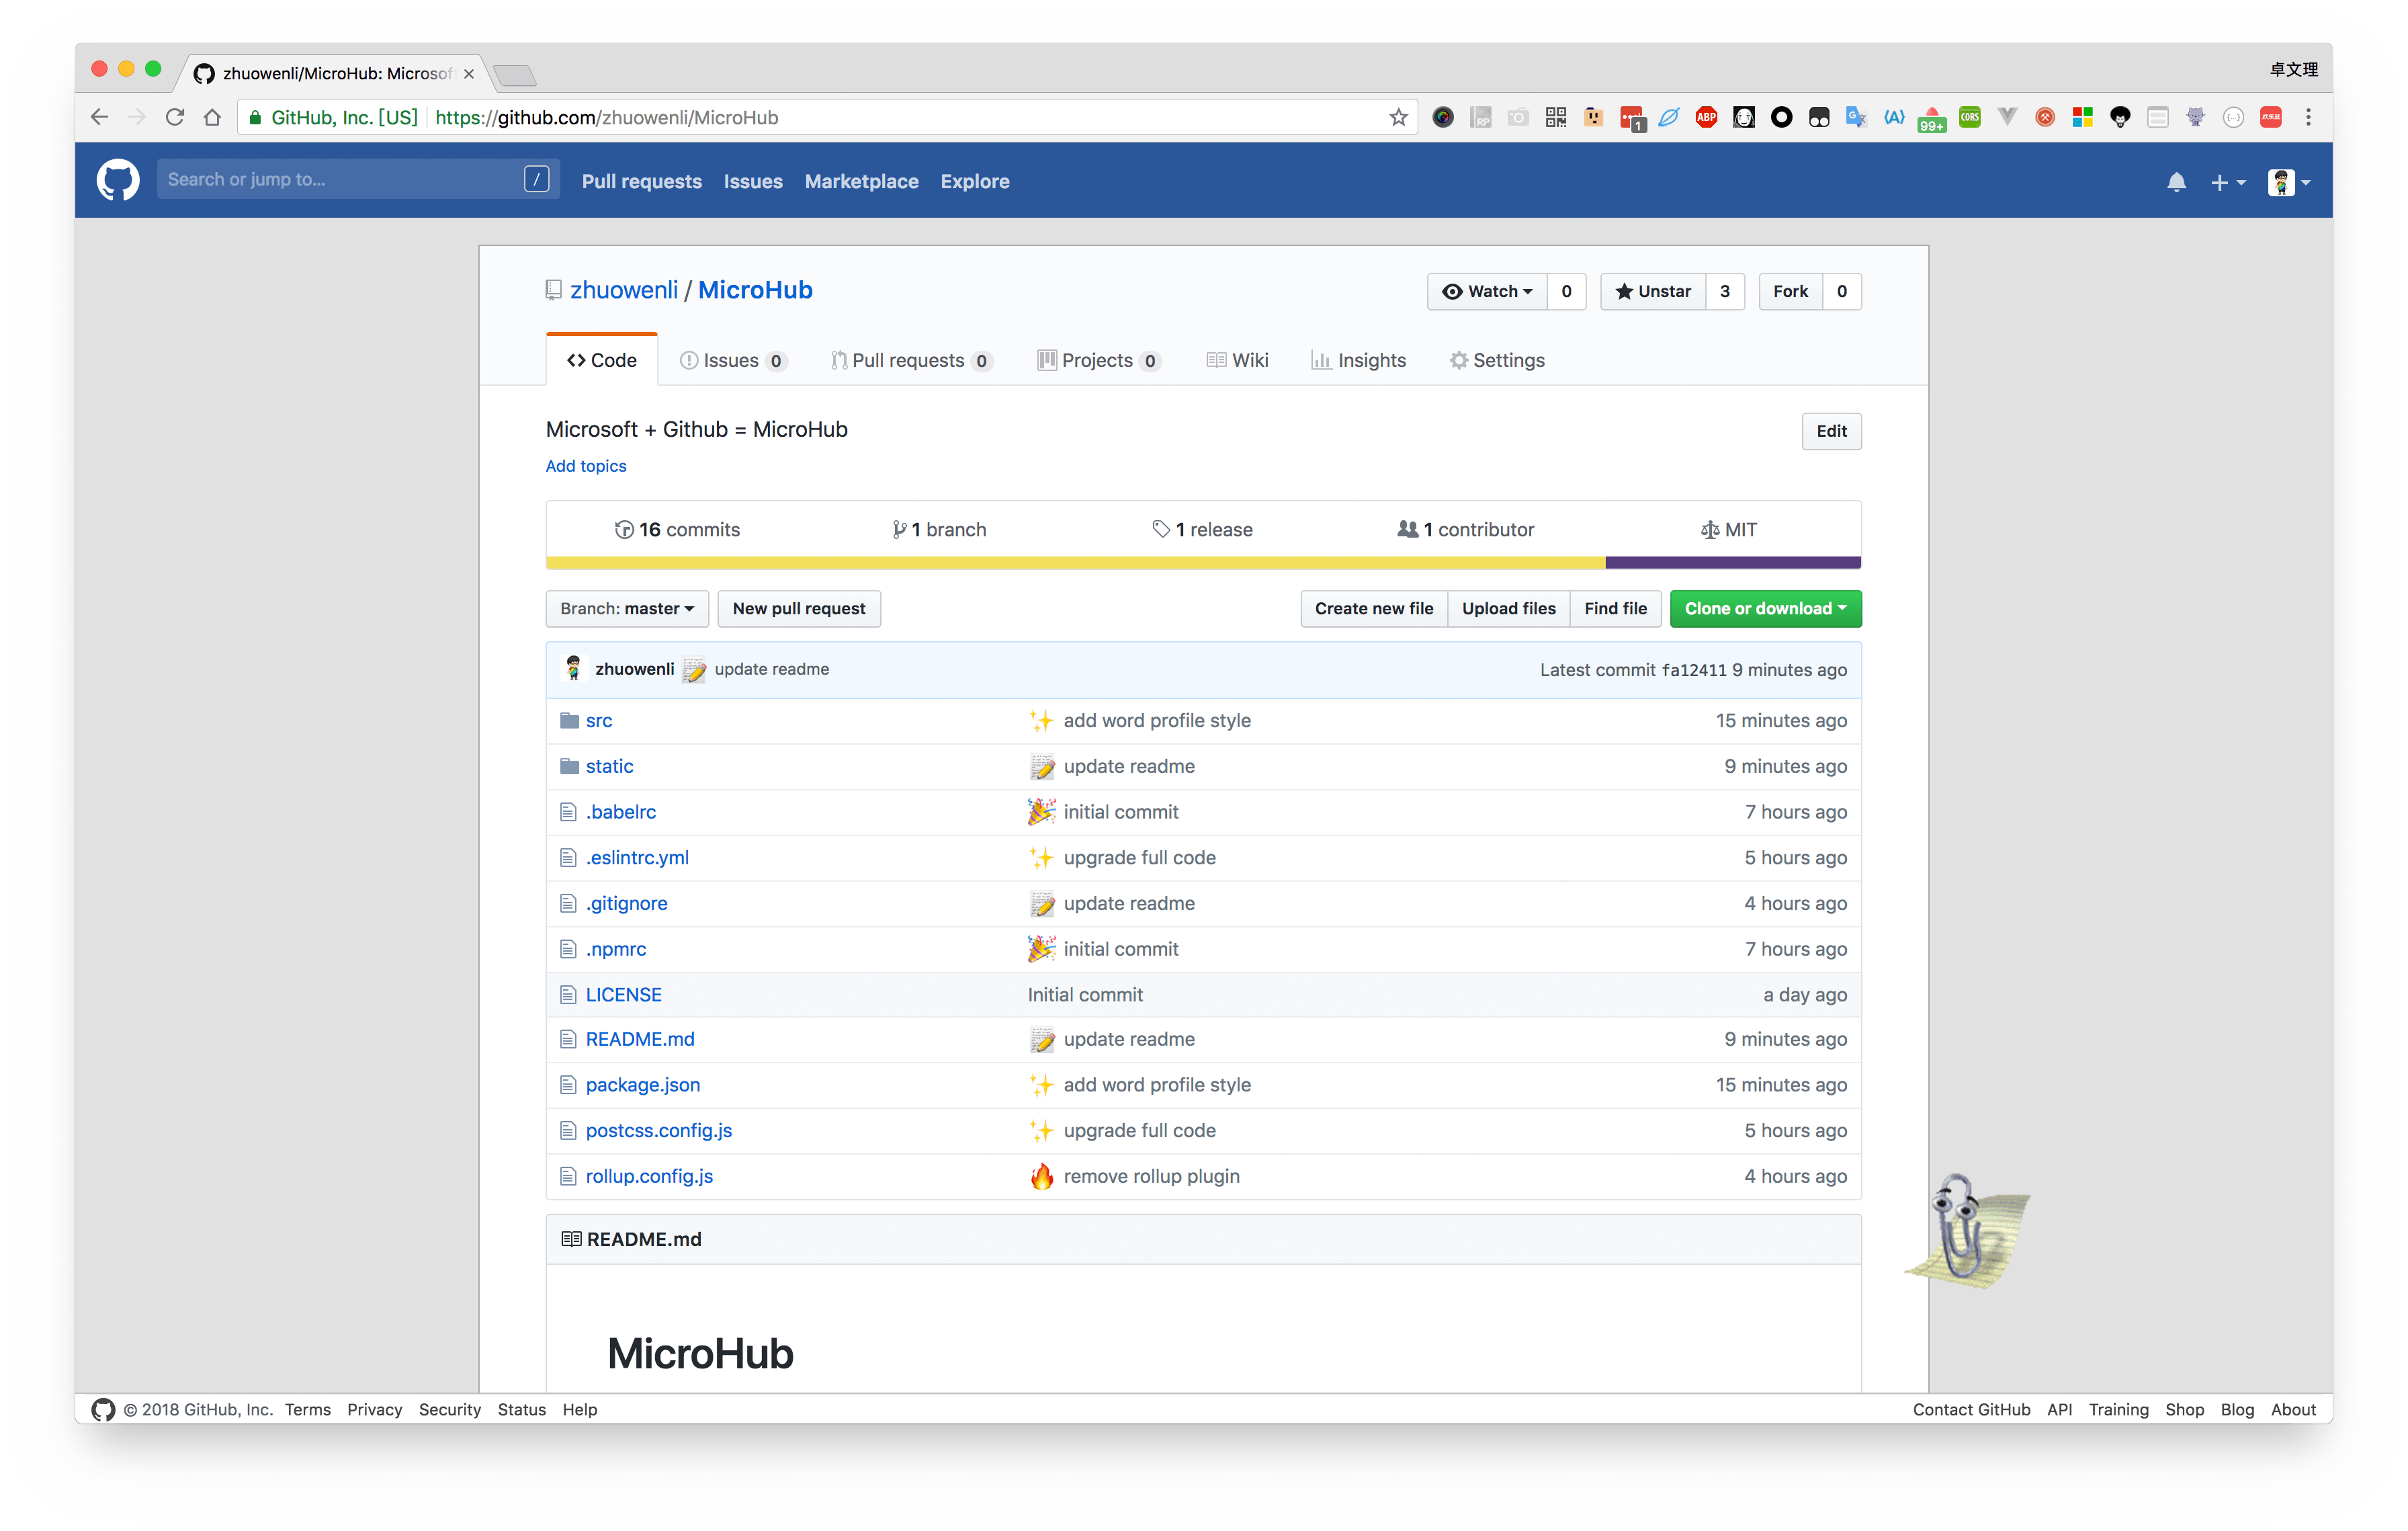This screenshot has width=2408, height=1531.
Task: Click the AdBlock Plus extension icon
Action: click(1706, 118)
